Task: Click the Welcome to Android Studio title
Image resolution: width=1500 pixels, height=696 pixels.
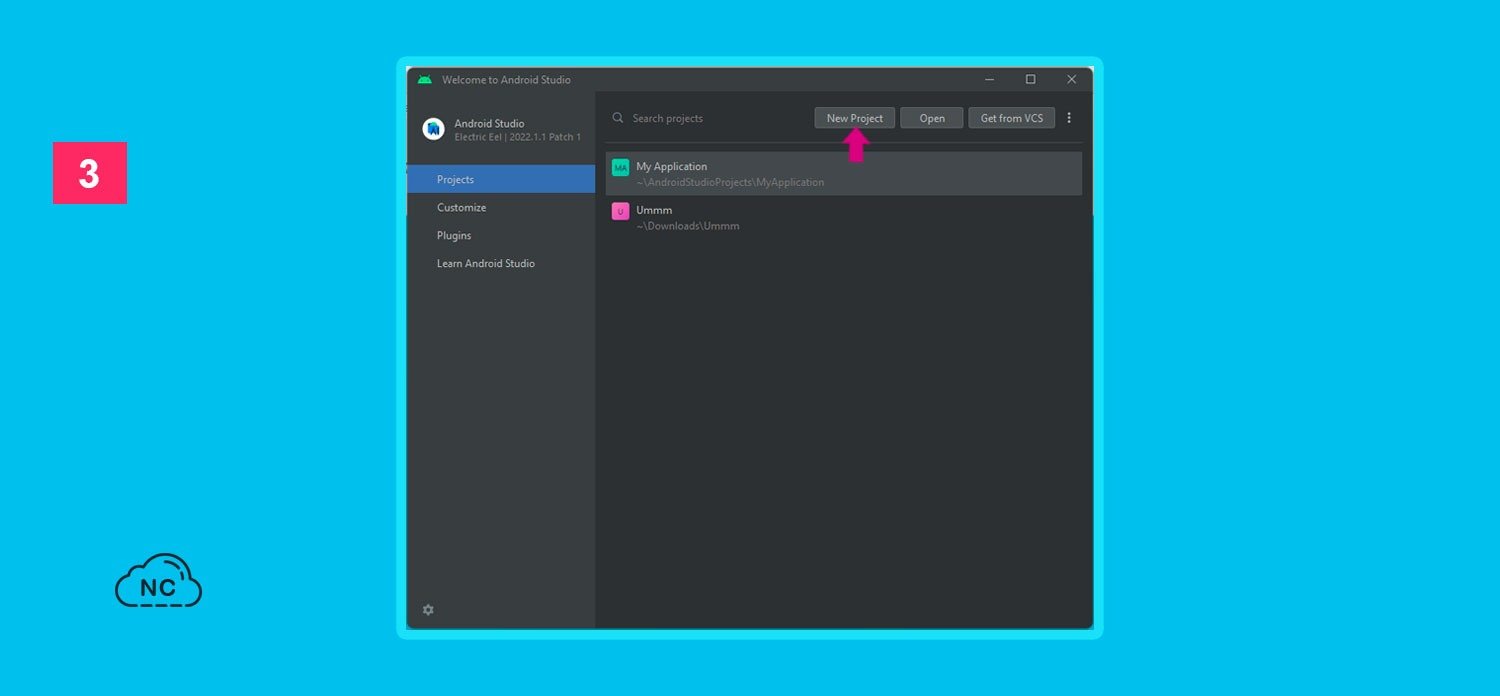Action: pyautogui.click(x=506, y=80)
